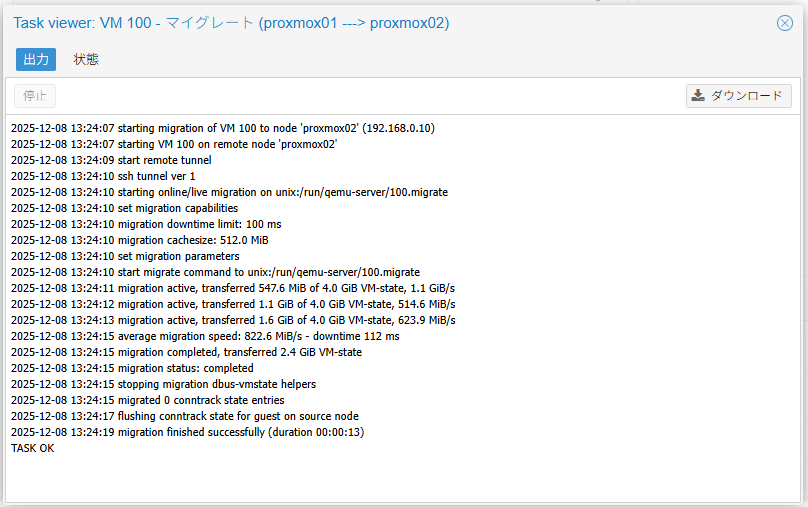The width and height of the screenshot is (808, 507).
Task: Click the ダウンロード button label
Action: (x=746, y=96)
